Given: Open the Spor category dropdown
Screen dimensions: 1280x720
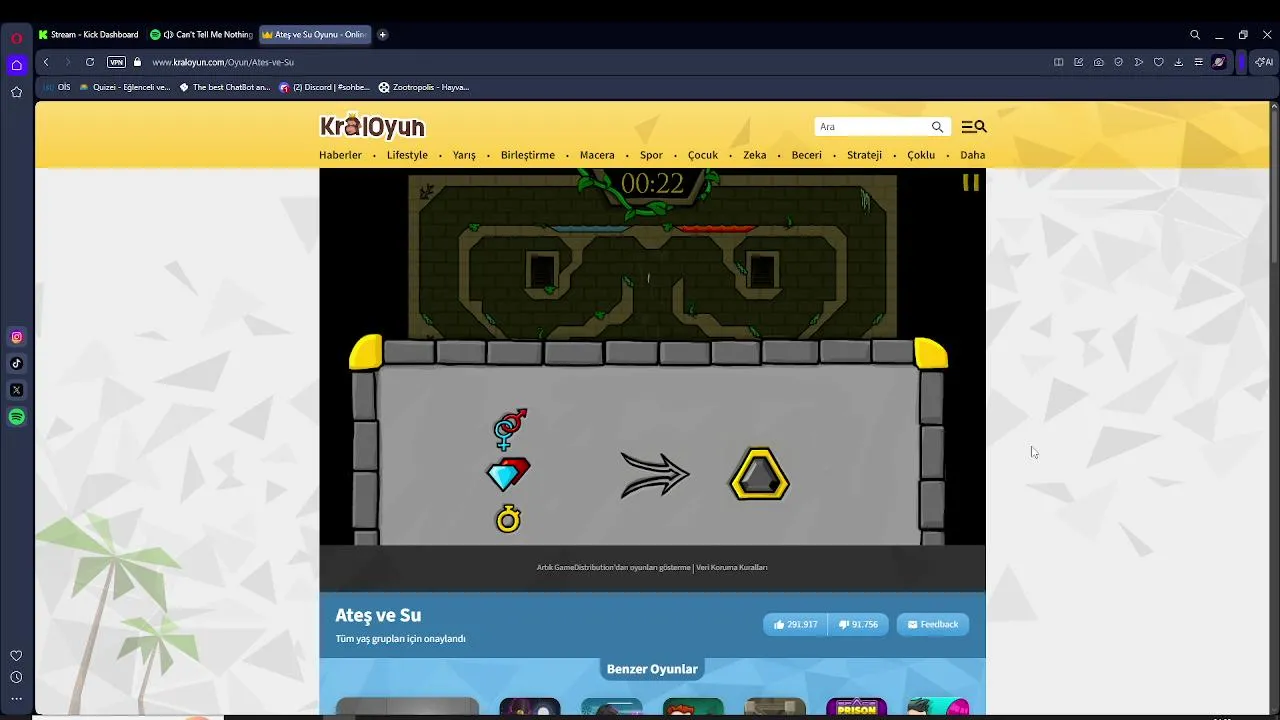Looking at the screenshot, I should 651,155.
